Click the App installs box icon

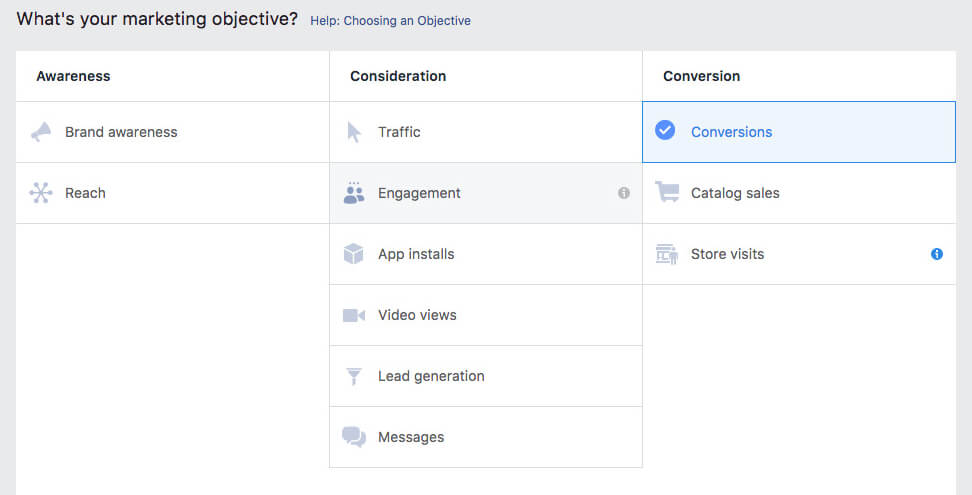click(353, 254)
